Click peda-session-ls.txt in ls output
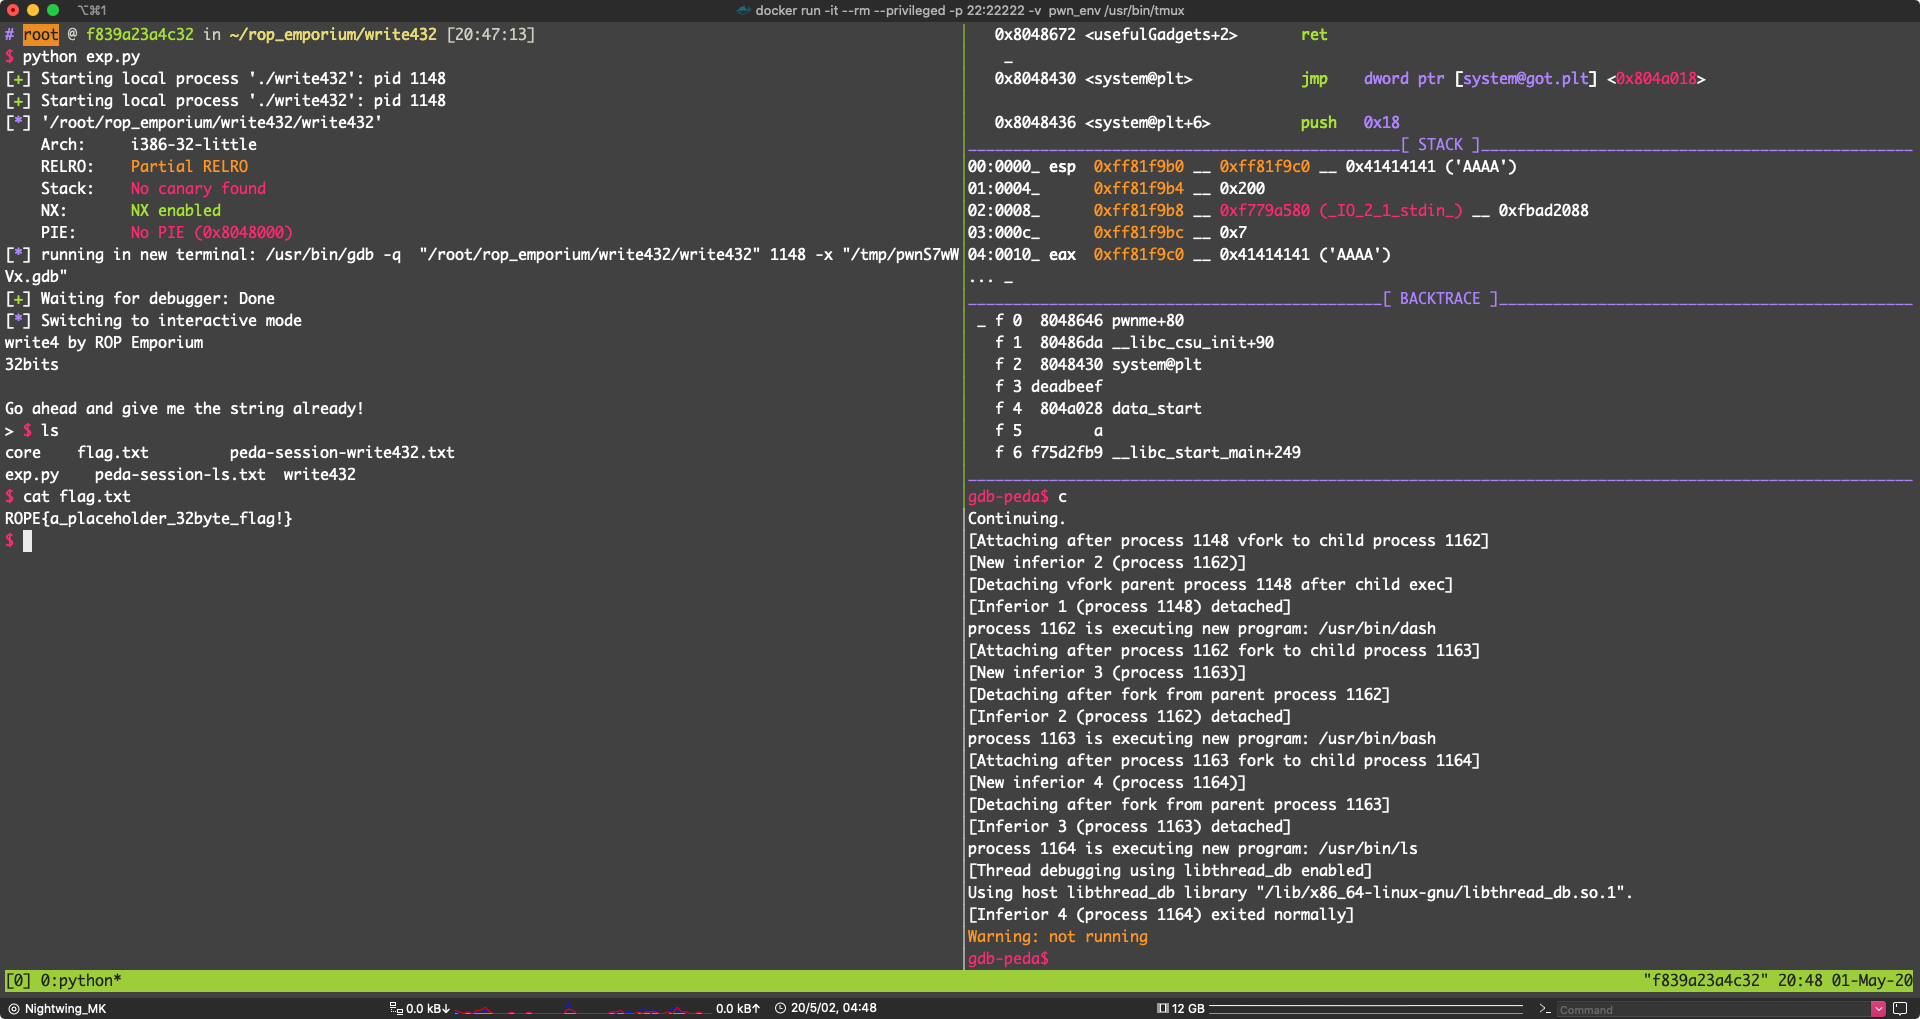Viewport: 1920px width, 1019px height. (x=180, y=475)
